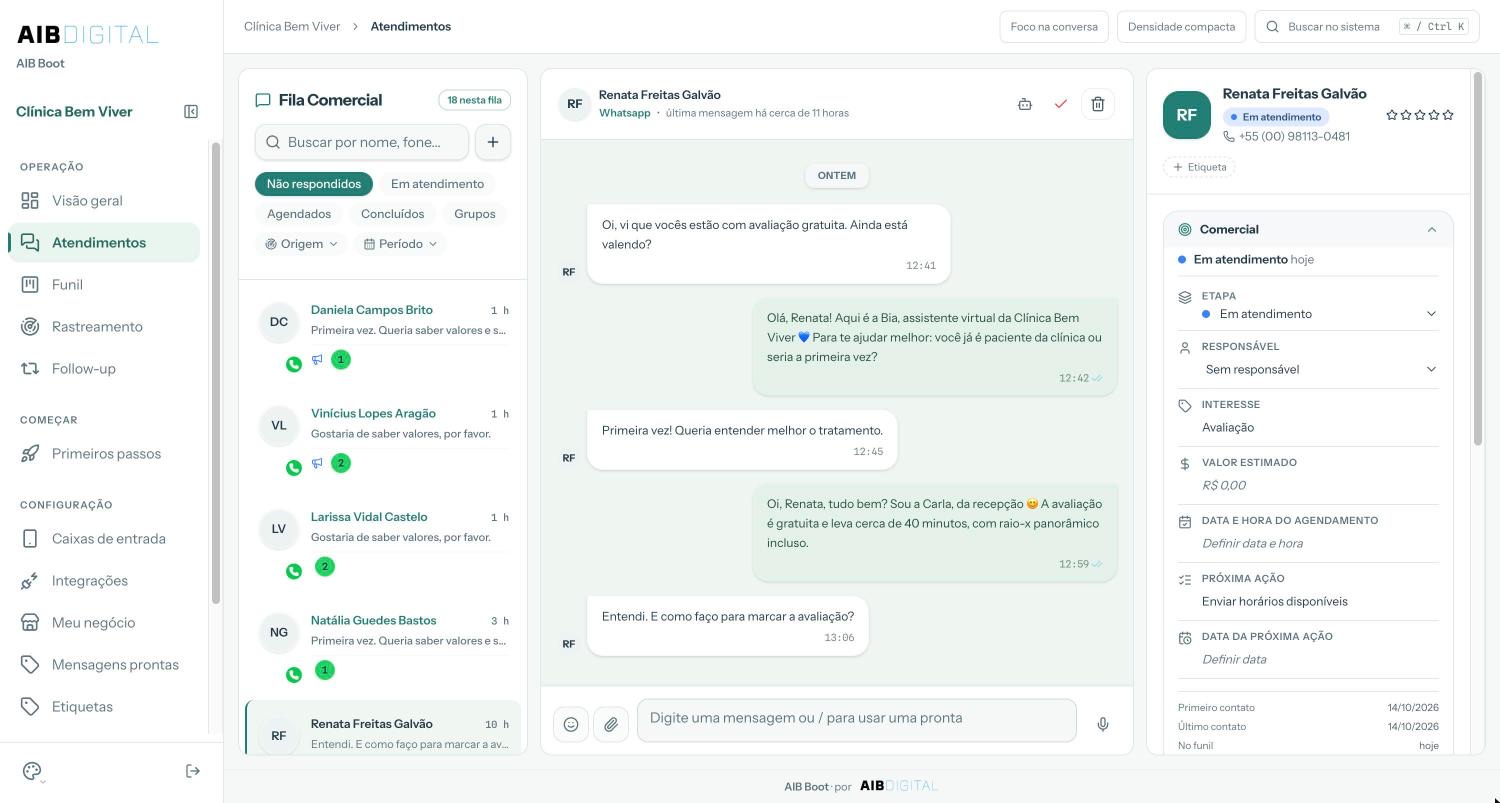Open the Origem filter dropdown
Image resolution: width=1500 pixels, height=803 pixels.
click(301, 244)
